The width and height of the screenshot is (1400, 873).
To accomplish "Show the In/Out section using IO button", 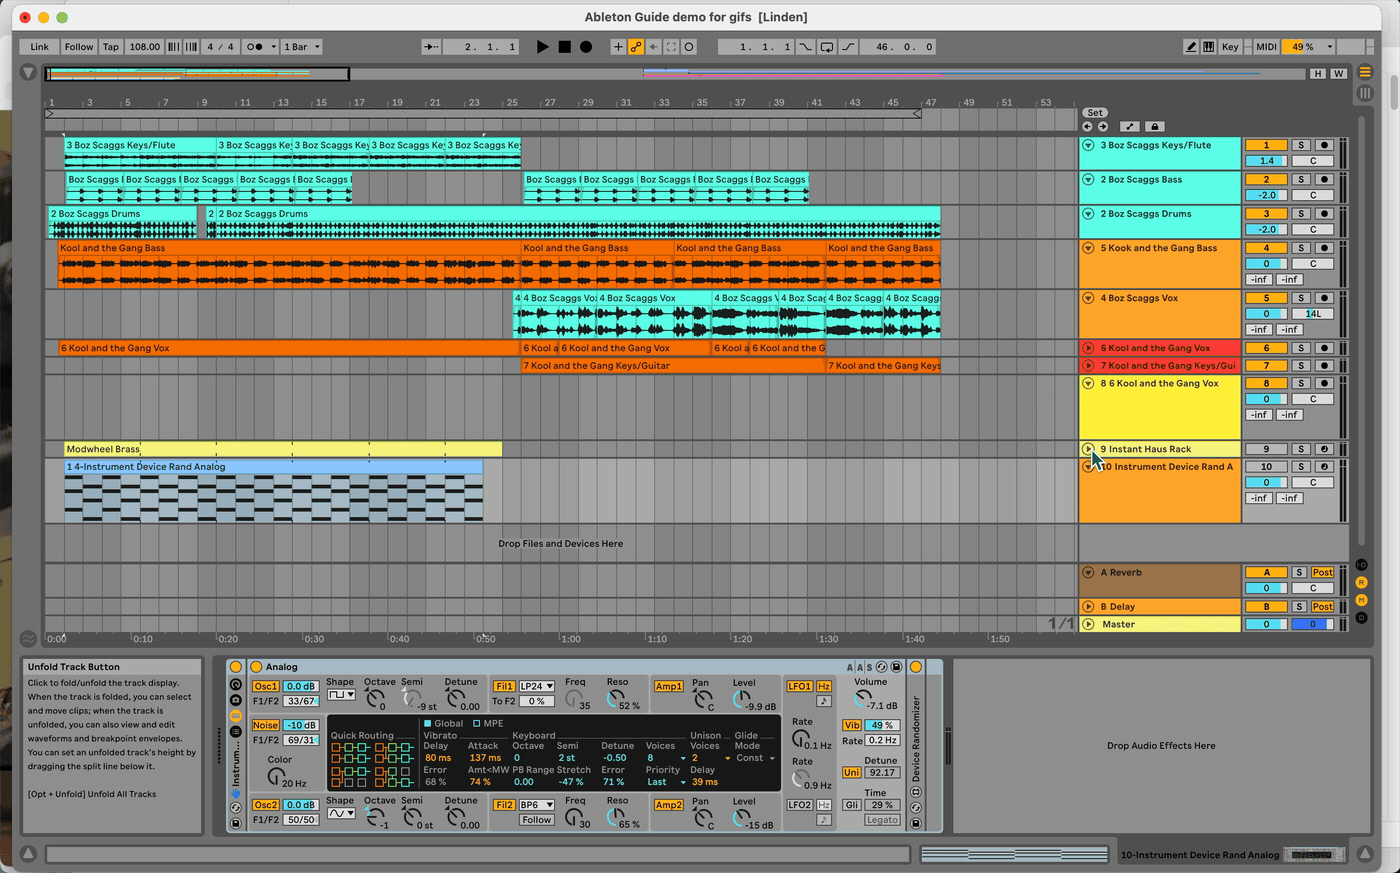I will click(1361, 565).
